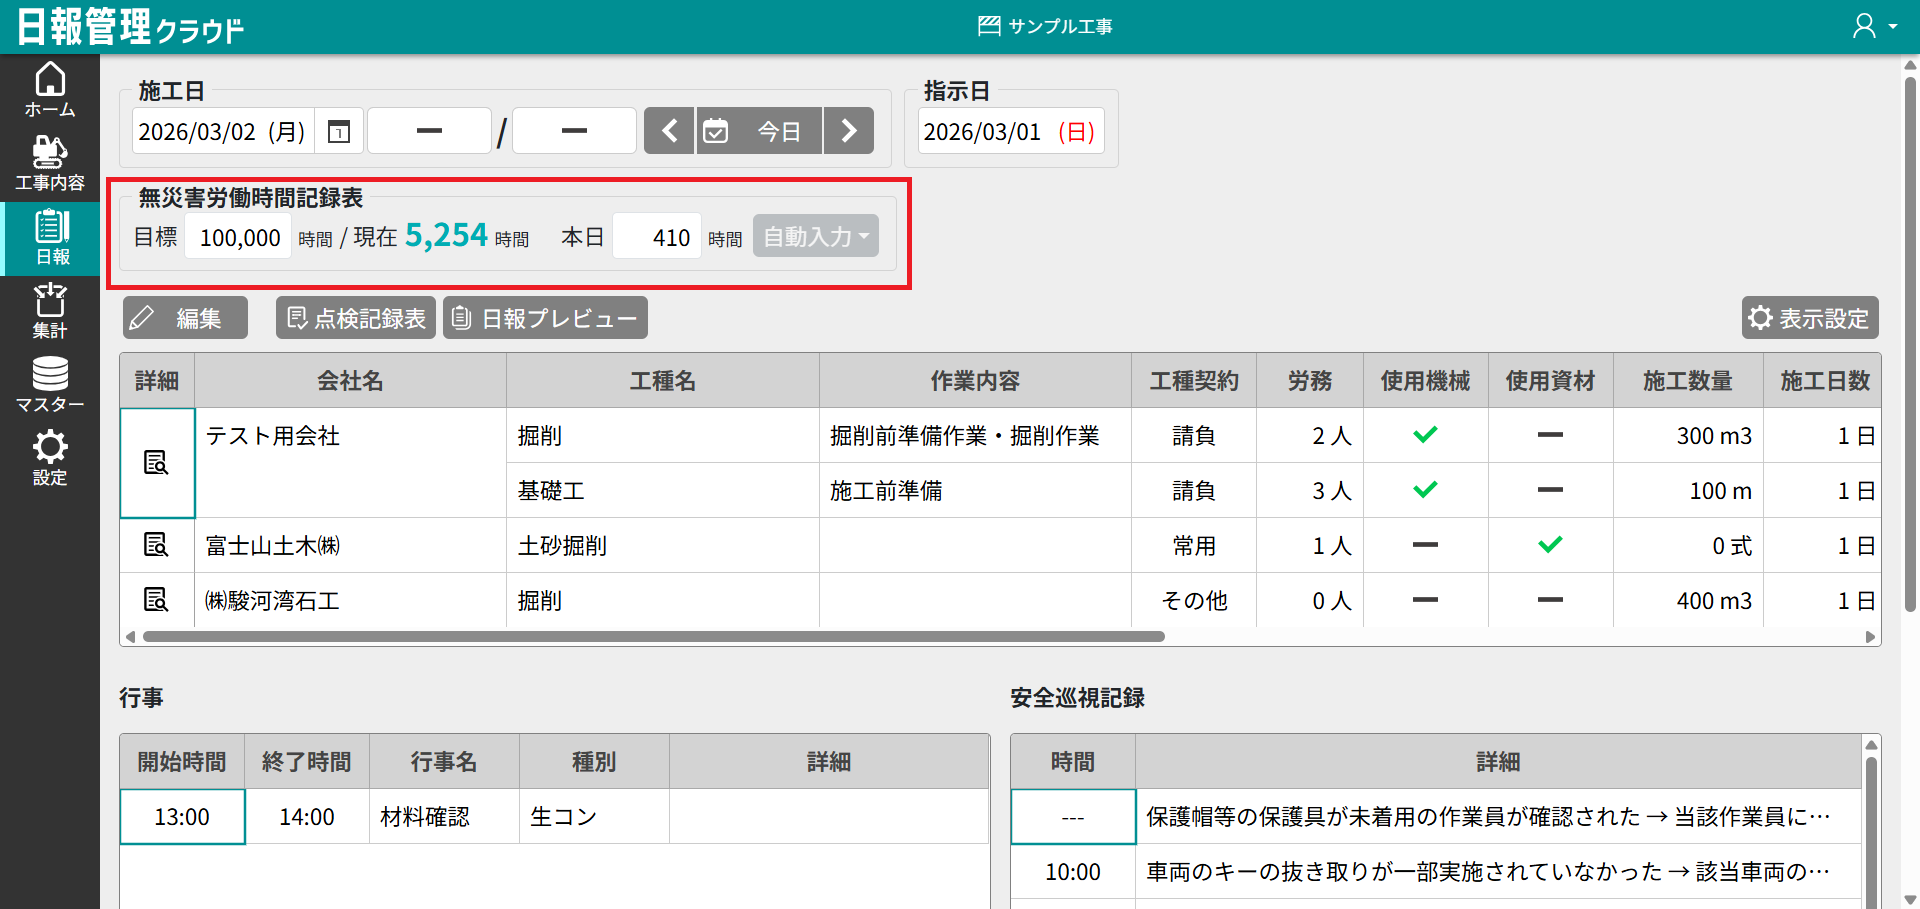
Task: Advance to next day with right chevron
Action: point(849,131)
